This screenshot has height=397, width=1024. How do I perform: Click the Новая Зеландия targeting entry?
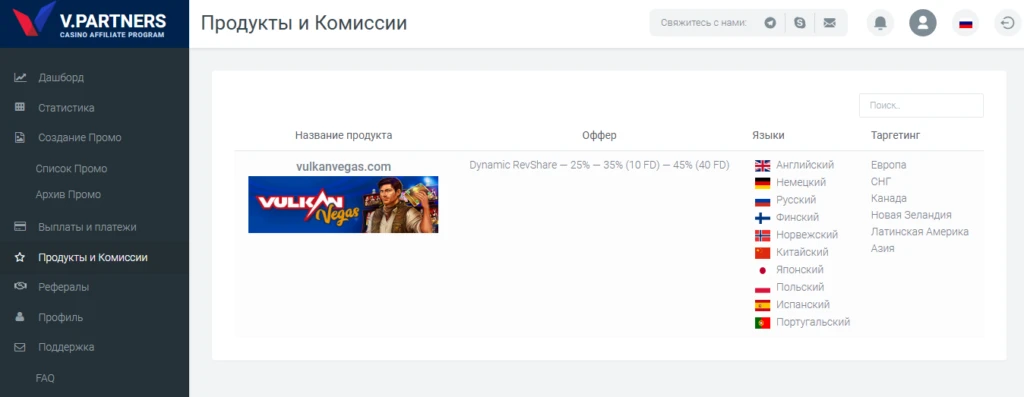(911, 215)
